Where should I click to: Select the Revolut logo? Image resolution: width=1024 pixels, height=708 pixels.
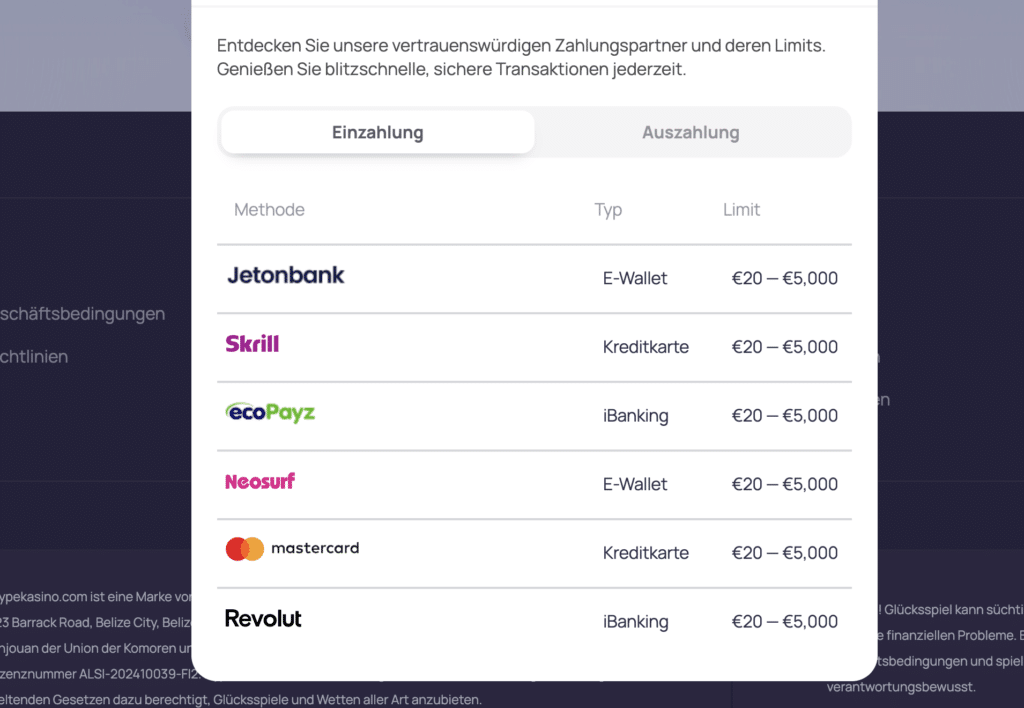(263, 618)
